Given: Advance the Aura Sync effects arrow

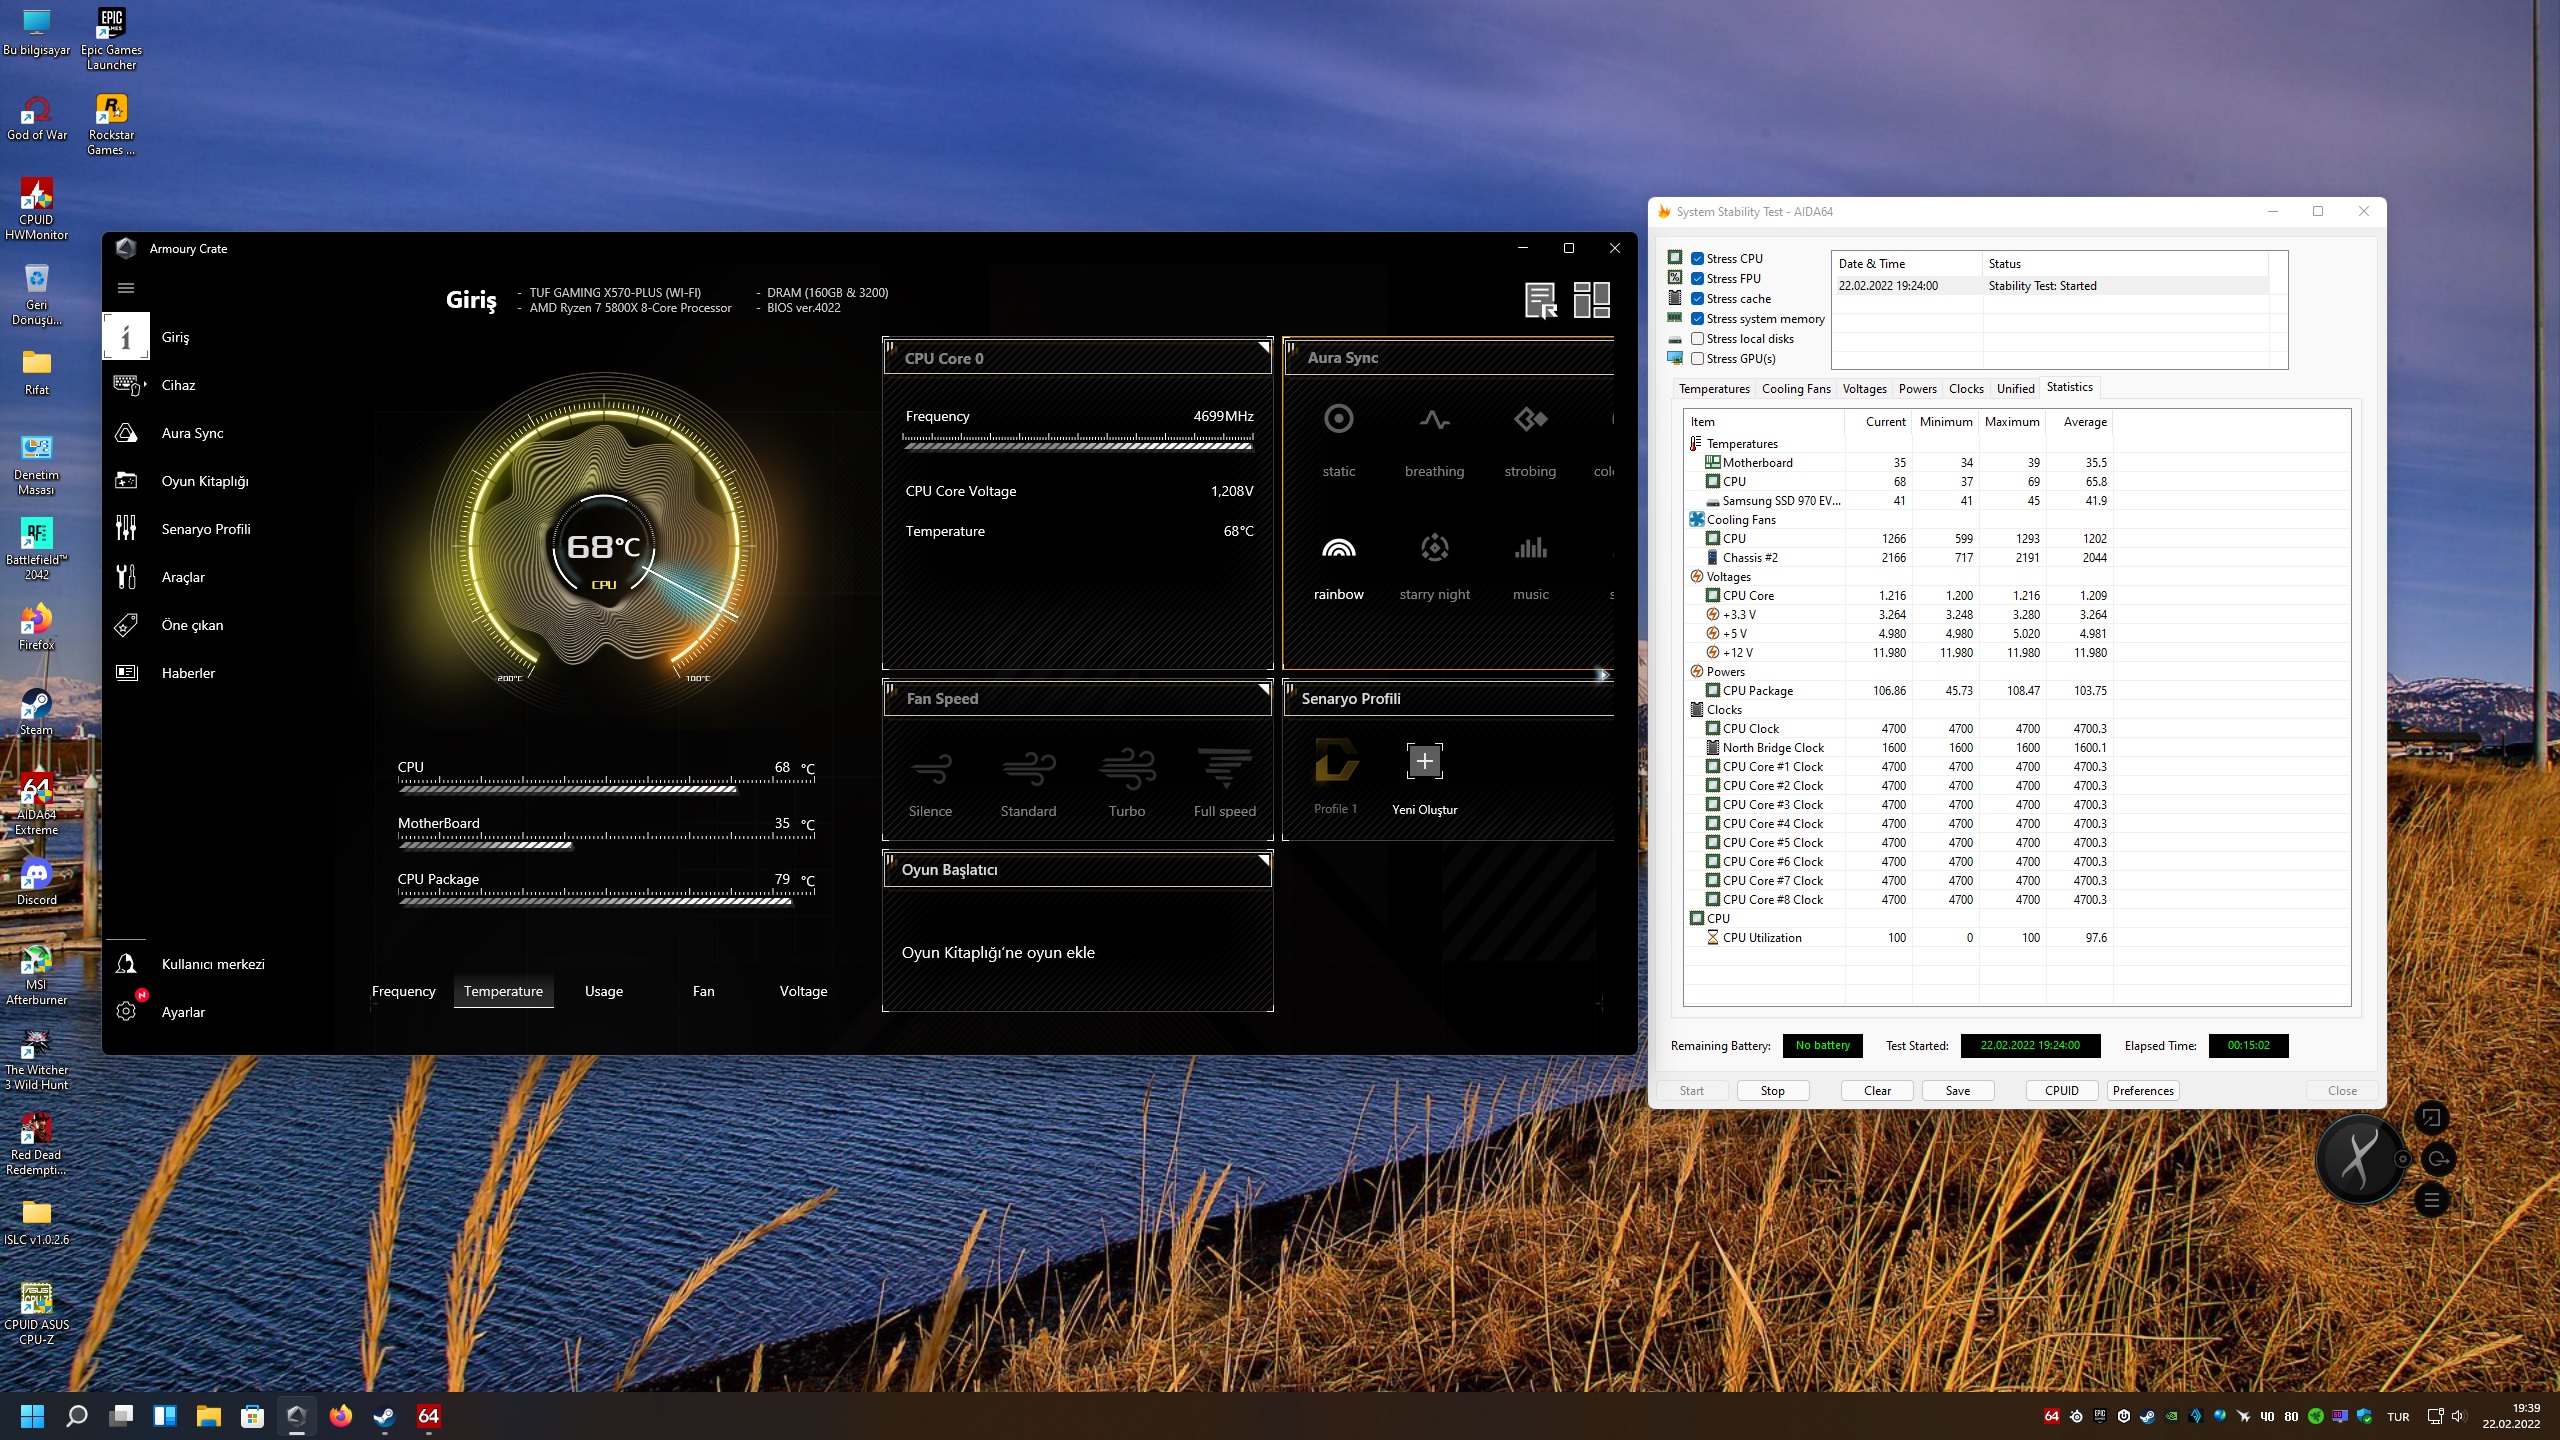Looking at the screenshot, I should tap(1604, 675).
